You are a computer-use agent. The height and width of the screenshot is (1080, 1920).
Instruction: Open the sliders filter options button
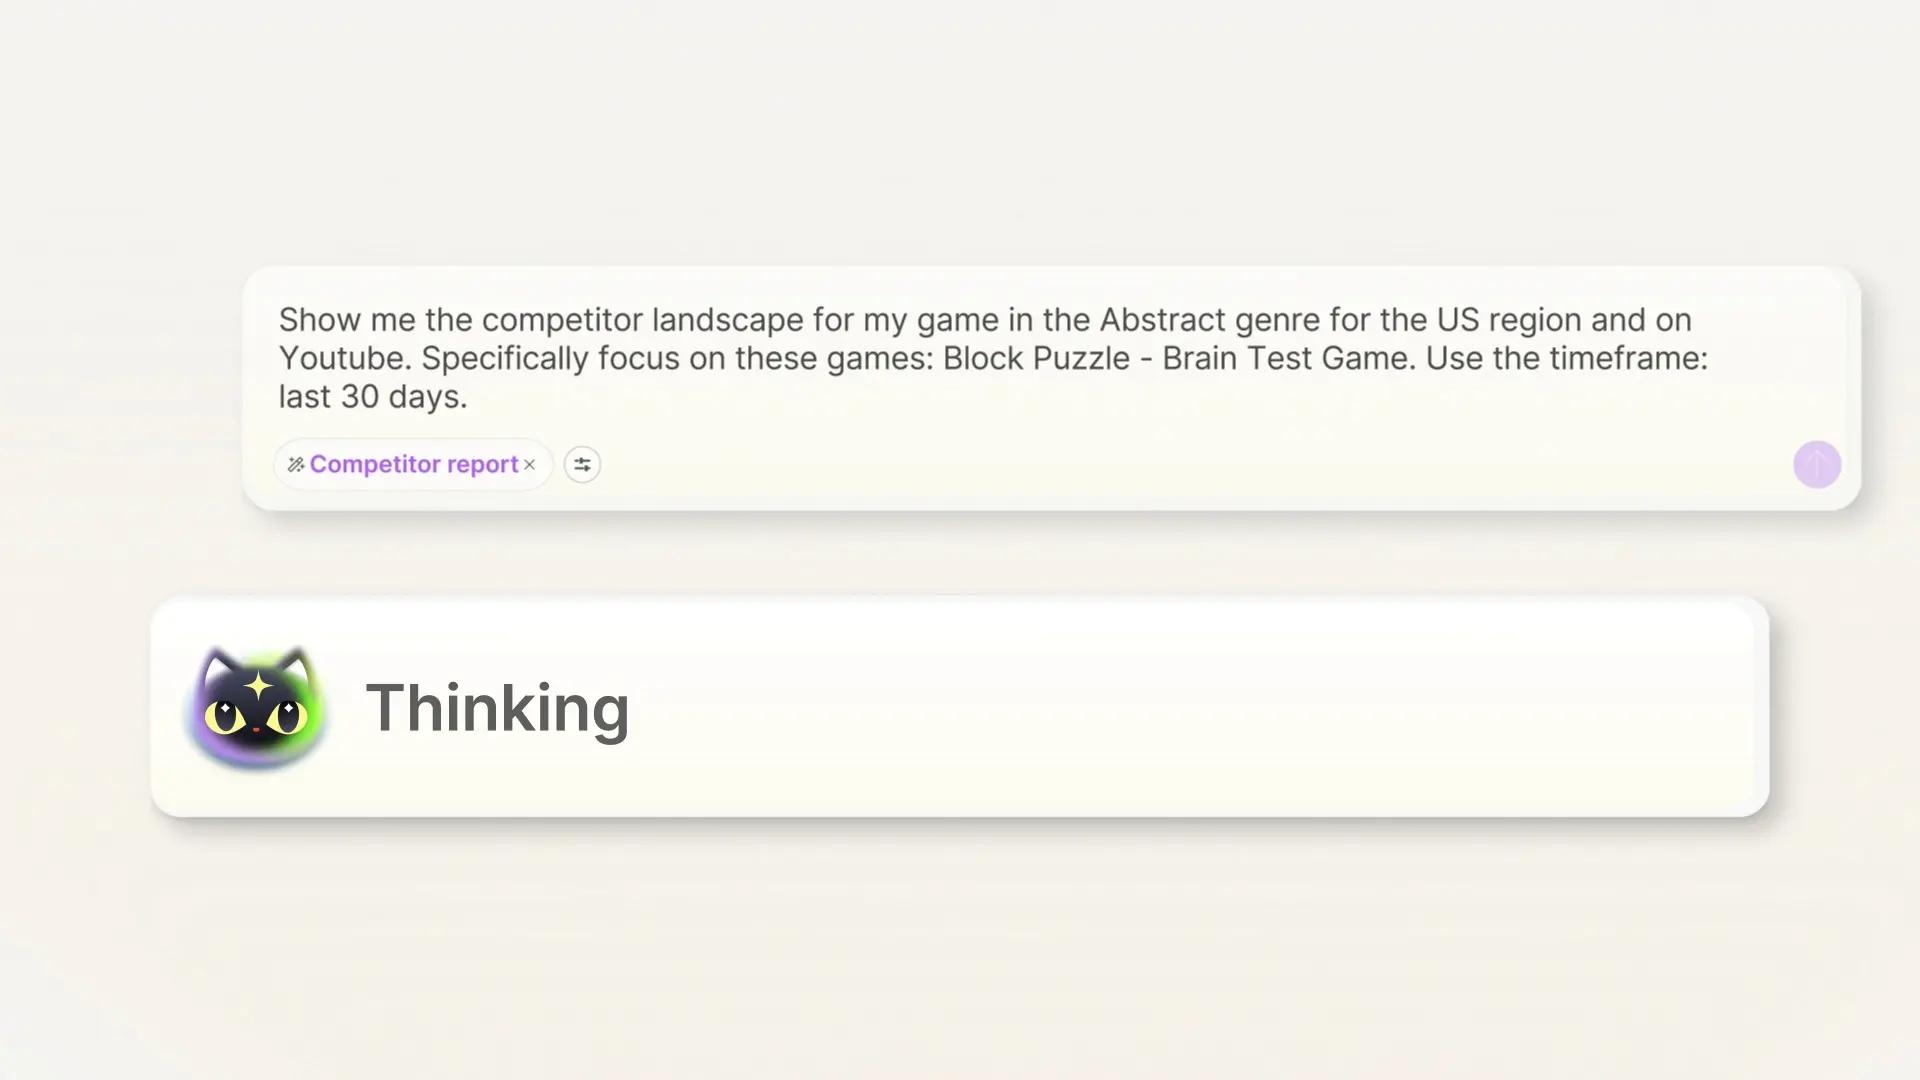pos(582,465)
